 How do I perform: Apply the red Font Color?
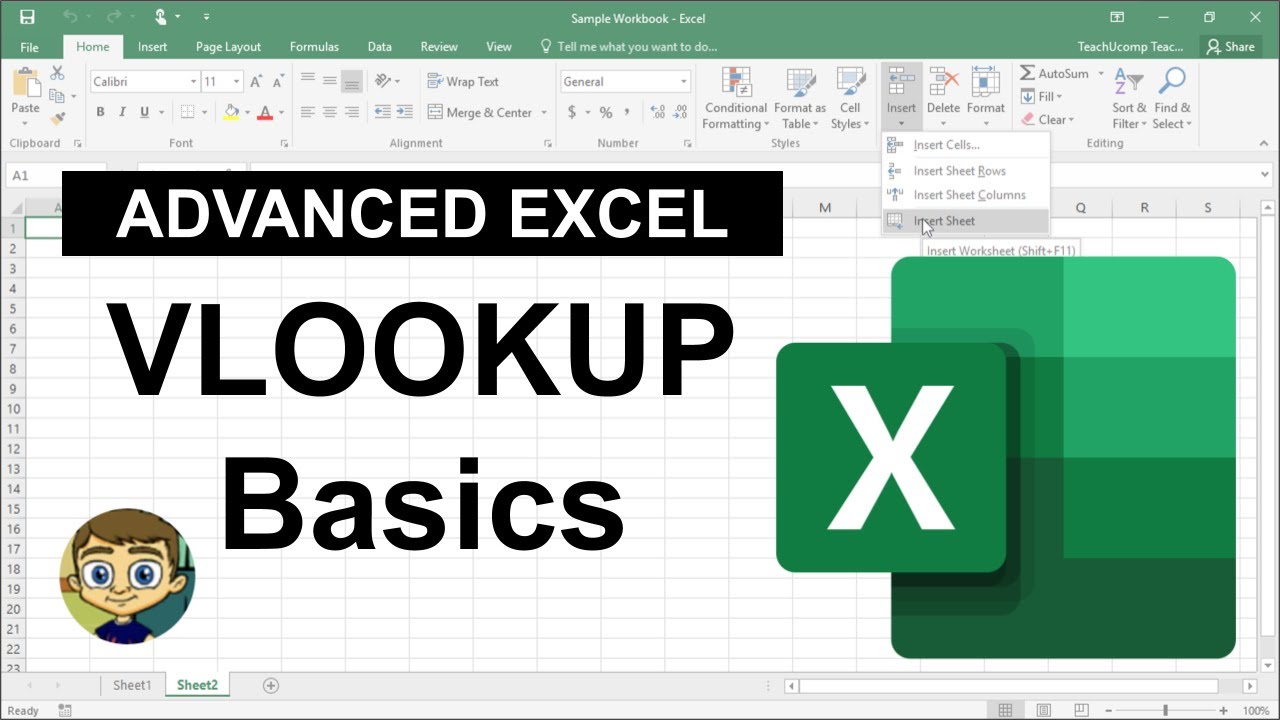[x=266, y=112]
